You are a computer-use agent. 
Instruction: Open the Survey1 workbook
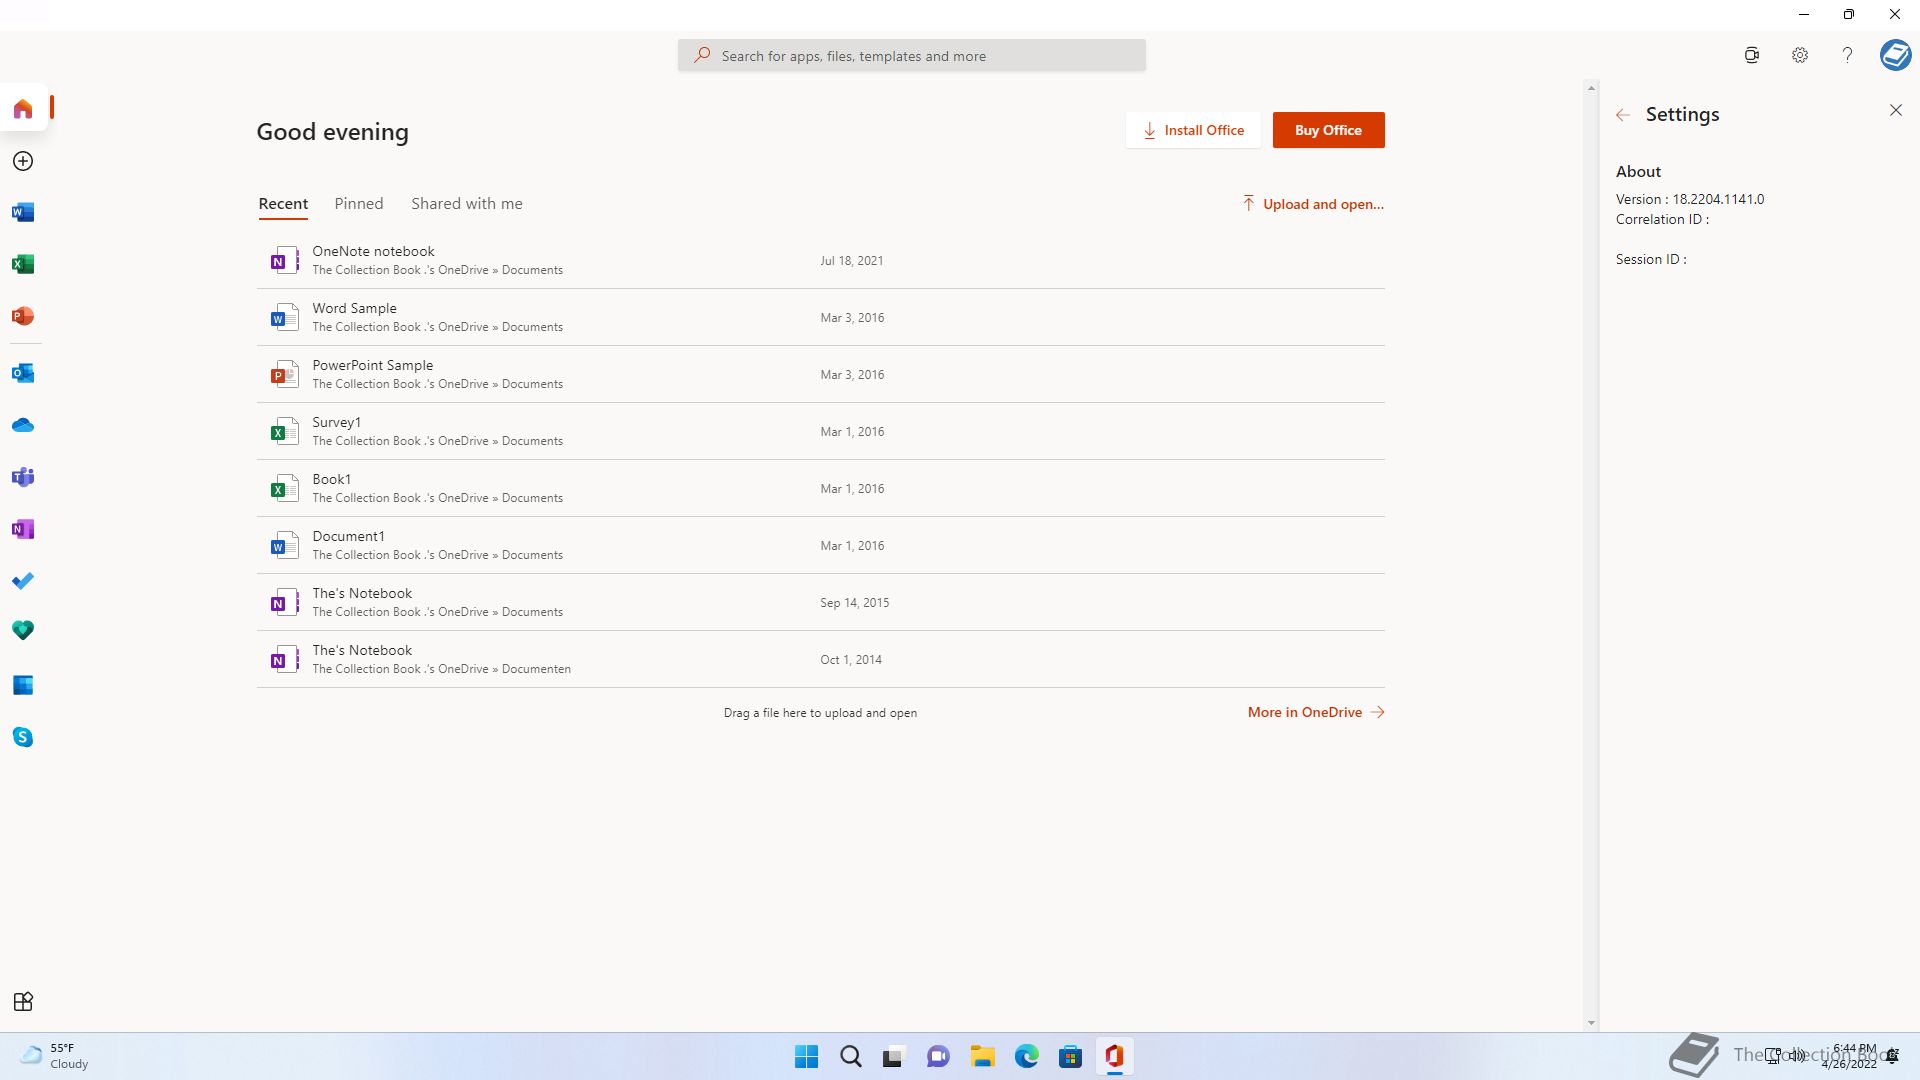[820, 431]
